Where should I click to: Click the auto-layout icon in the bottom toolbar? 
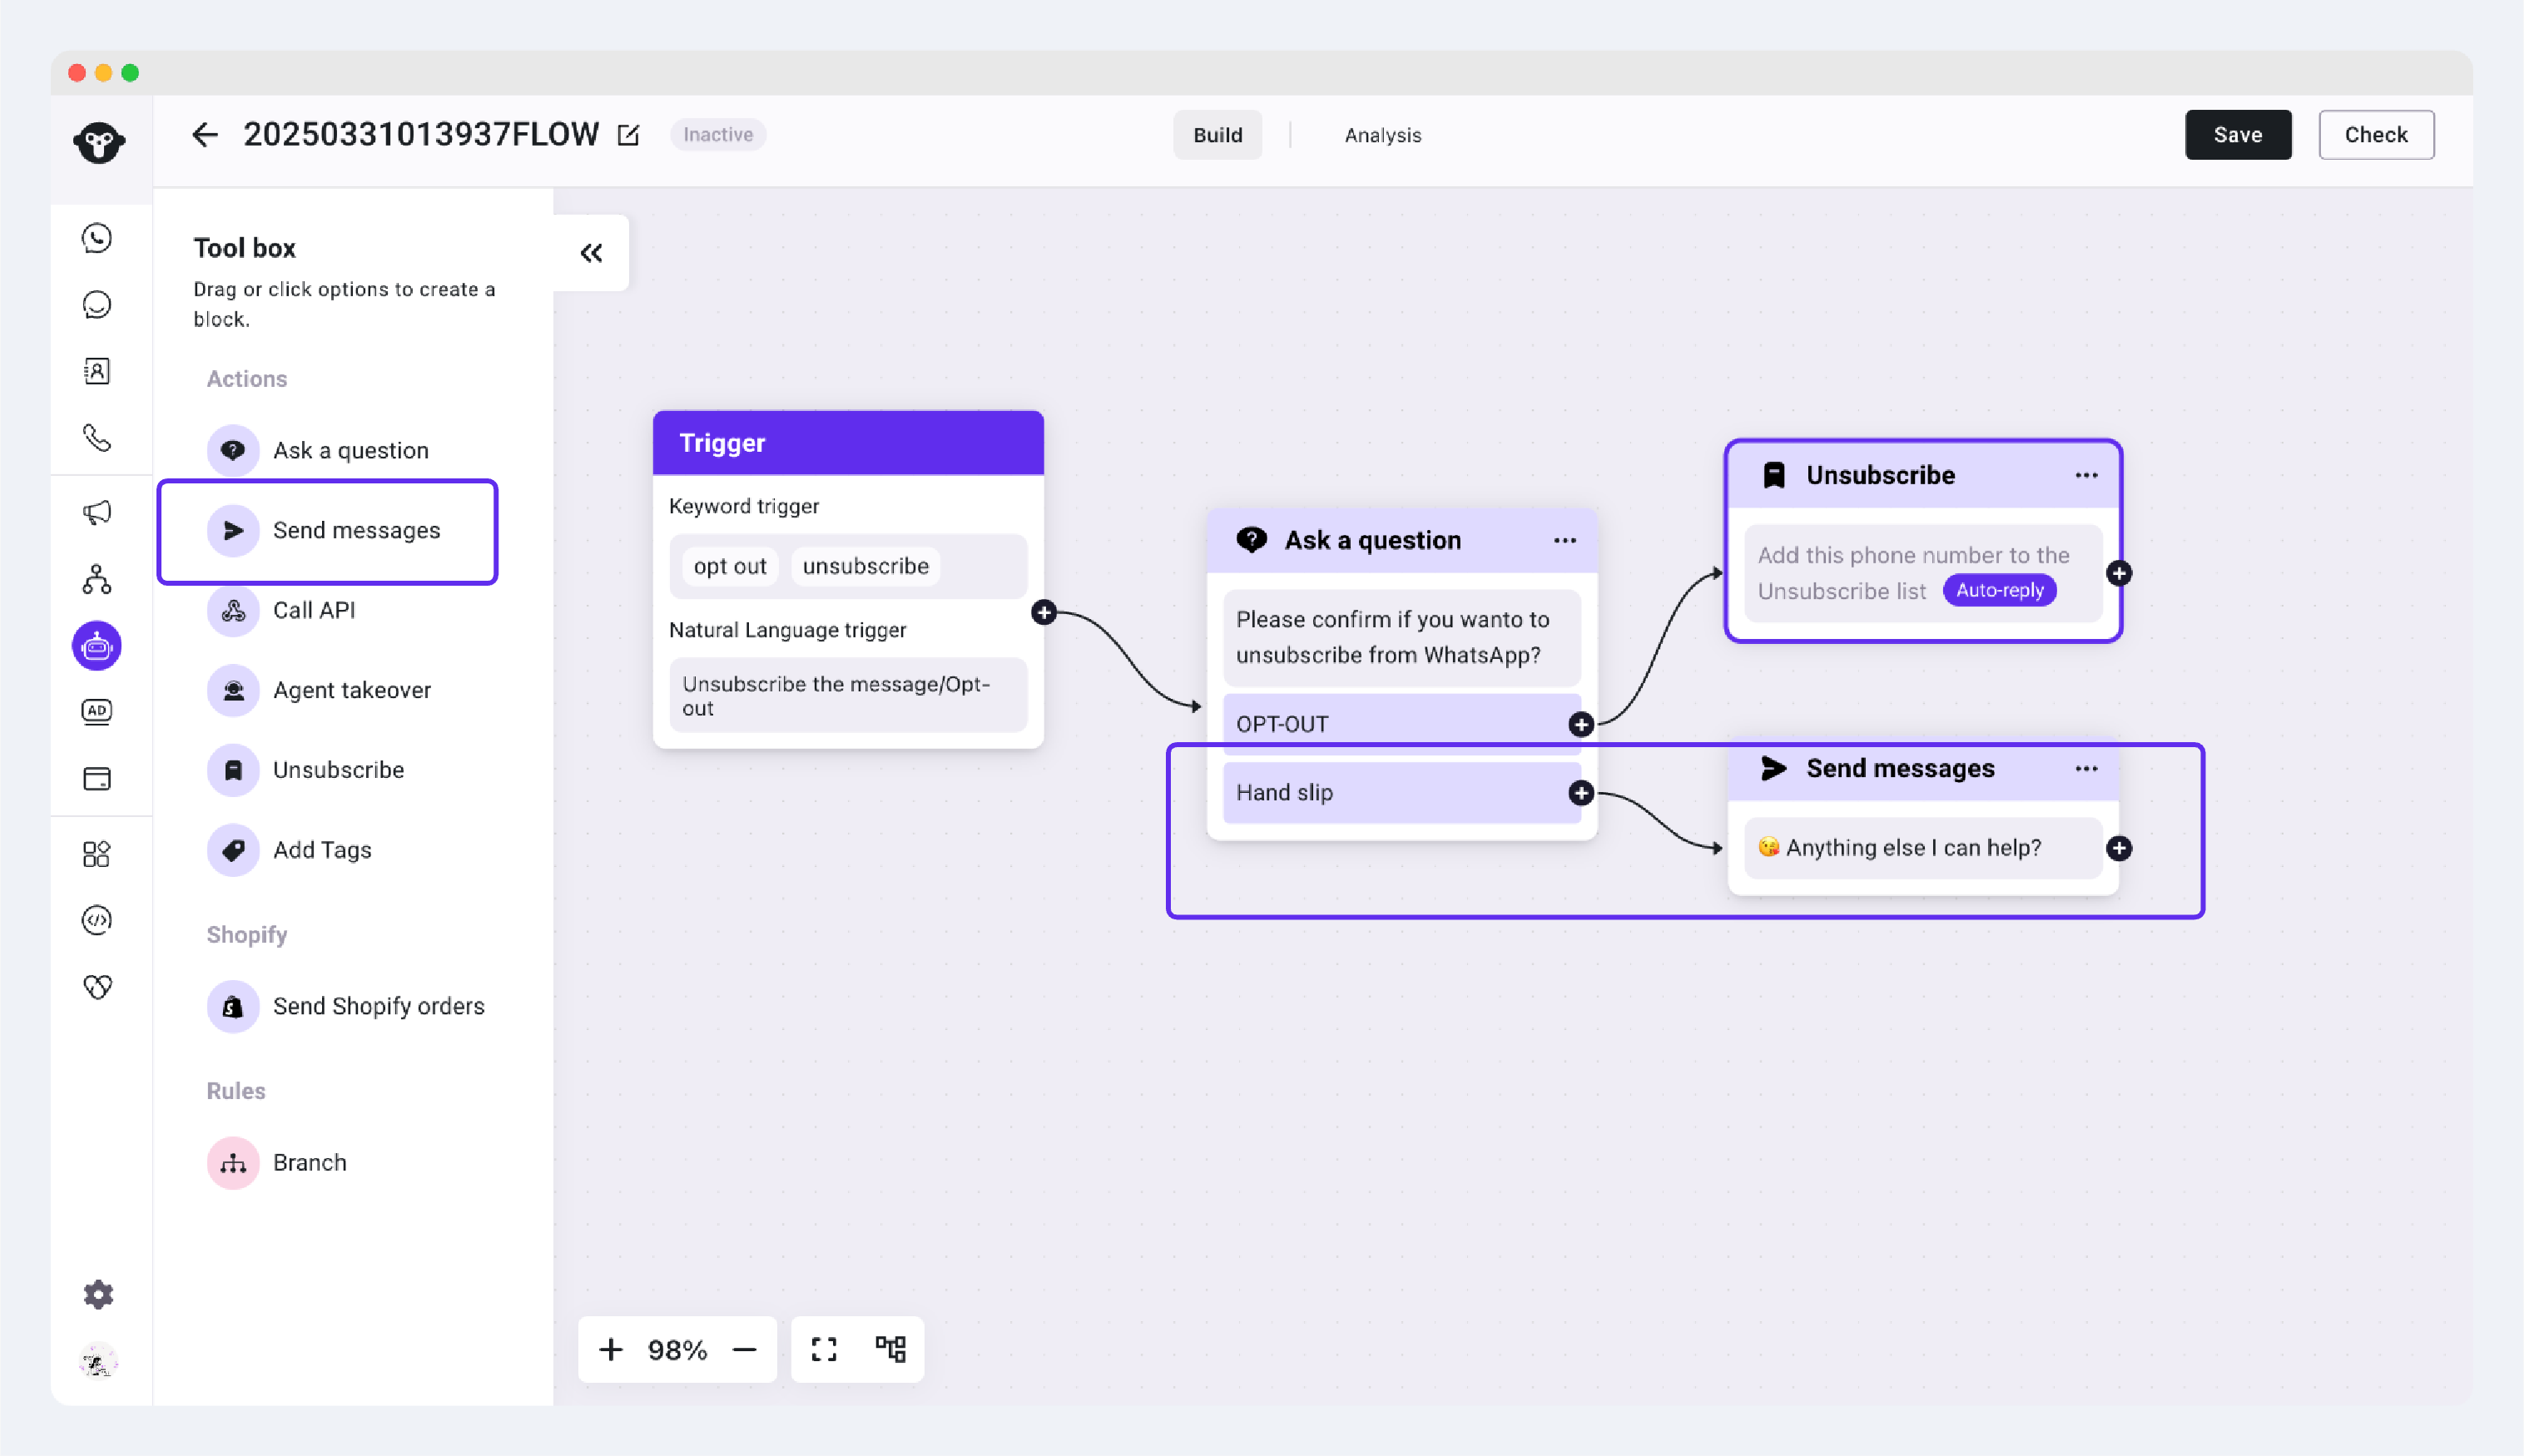(x=890, y=1349)
